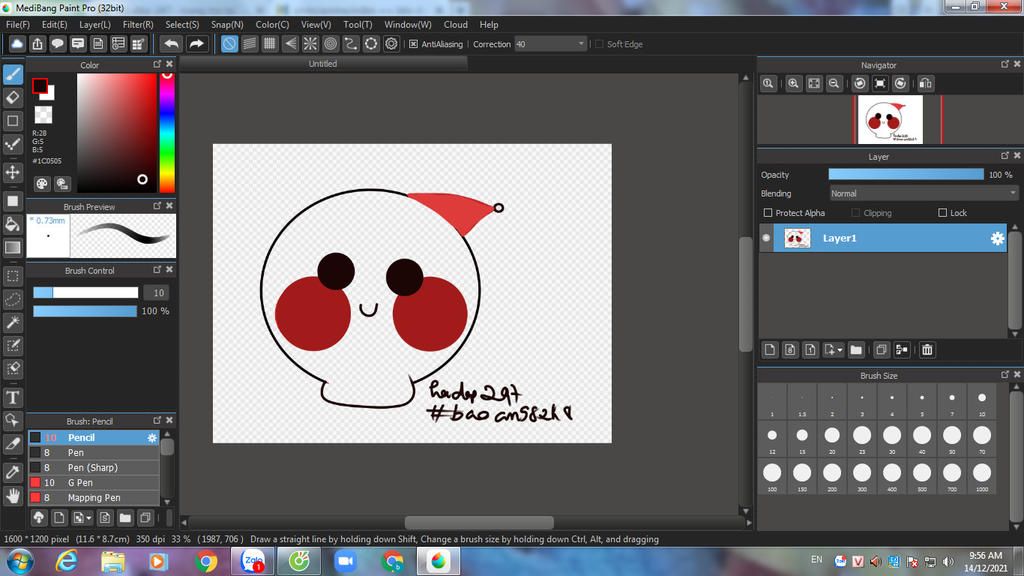1024x576 pixels.
Task: Undock the Navigator panel
Action: 1004,64
